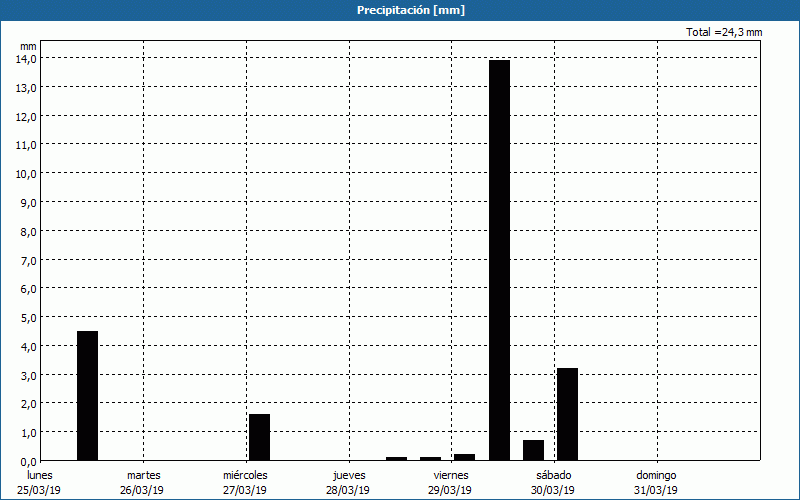Click the 5,0 y-axis value

[x=27, y=317]
